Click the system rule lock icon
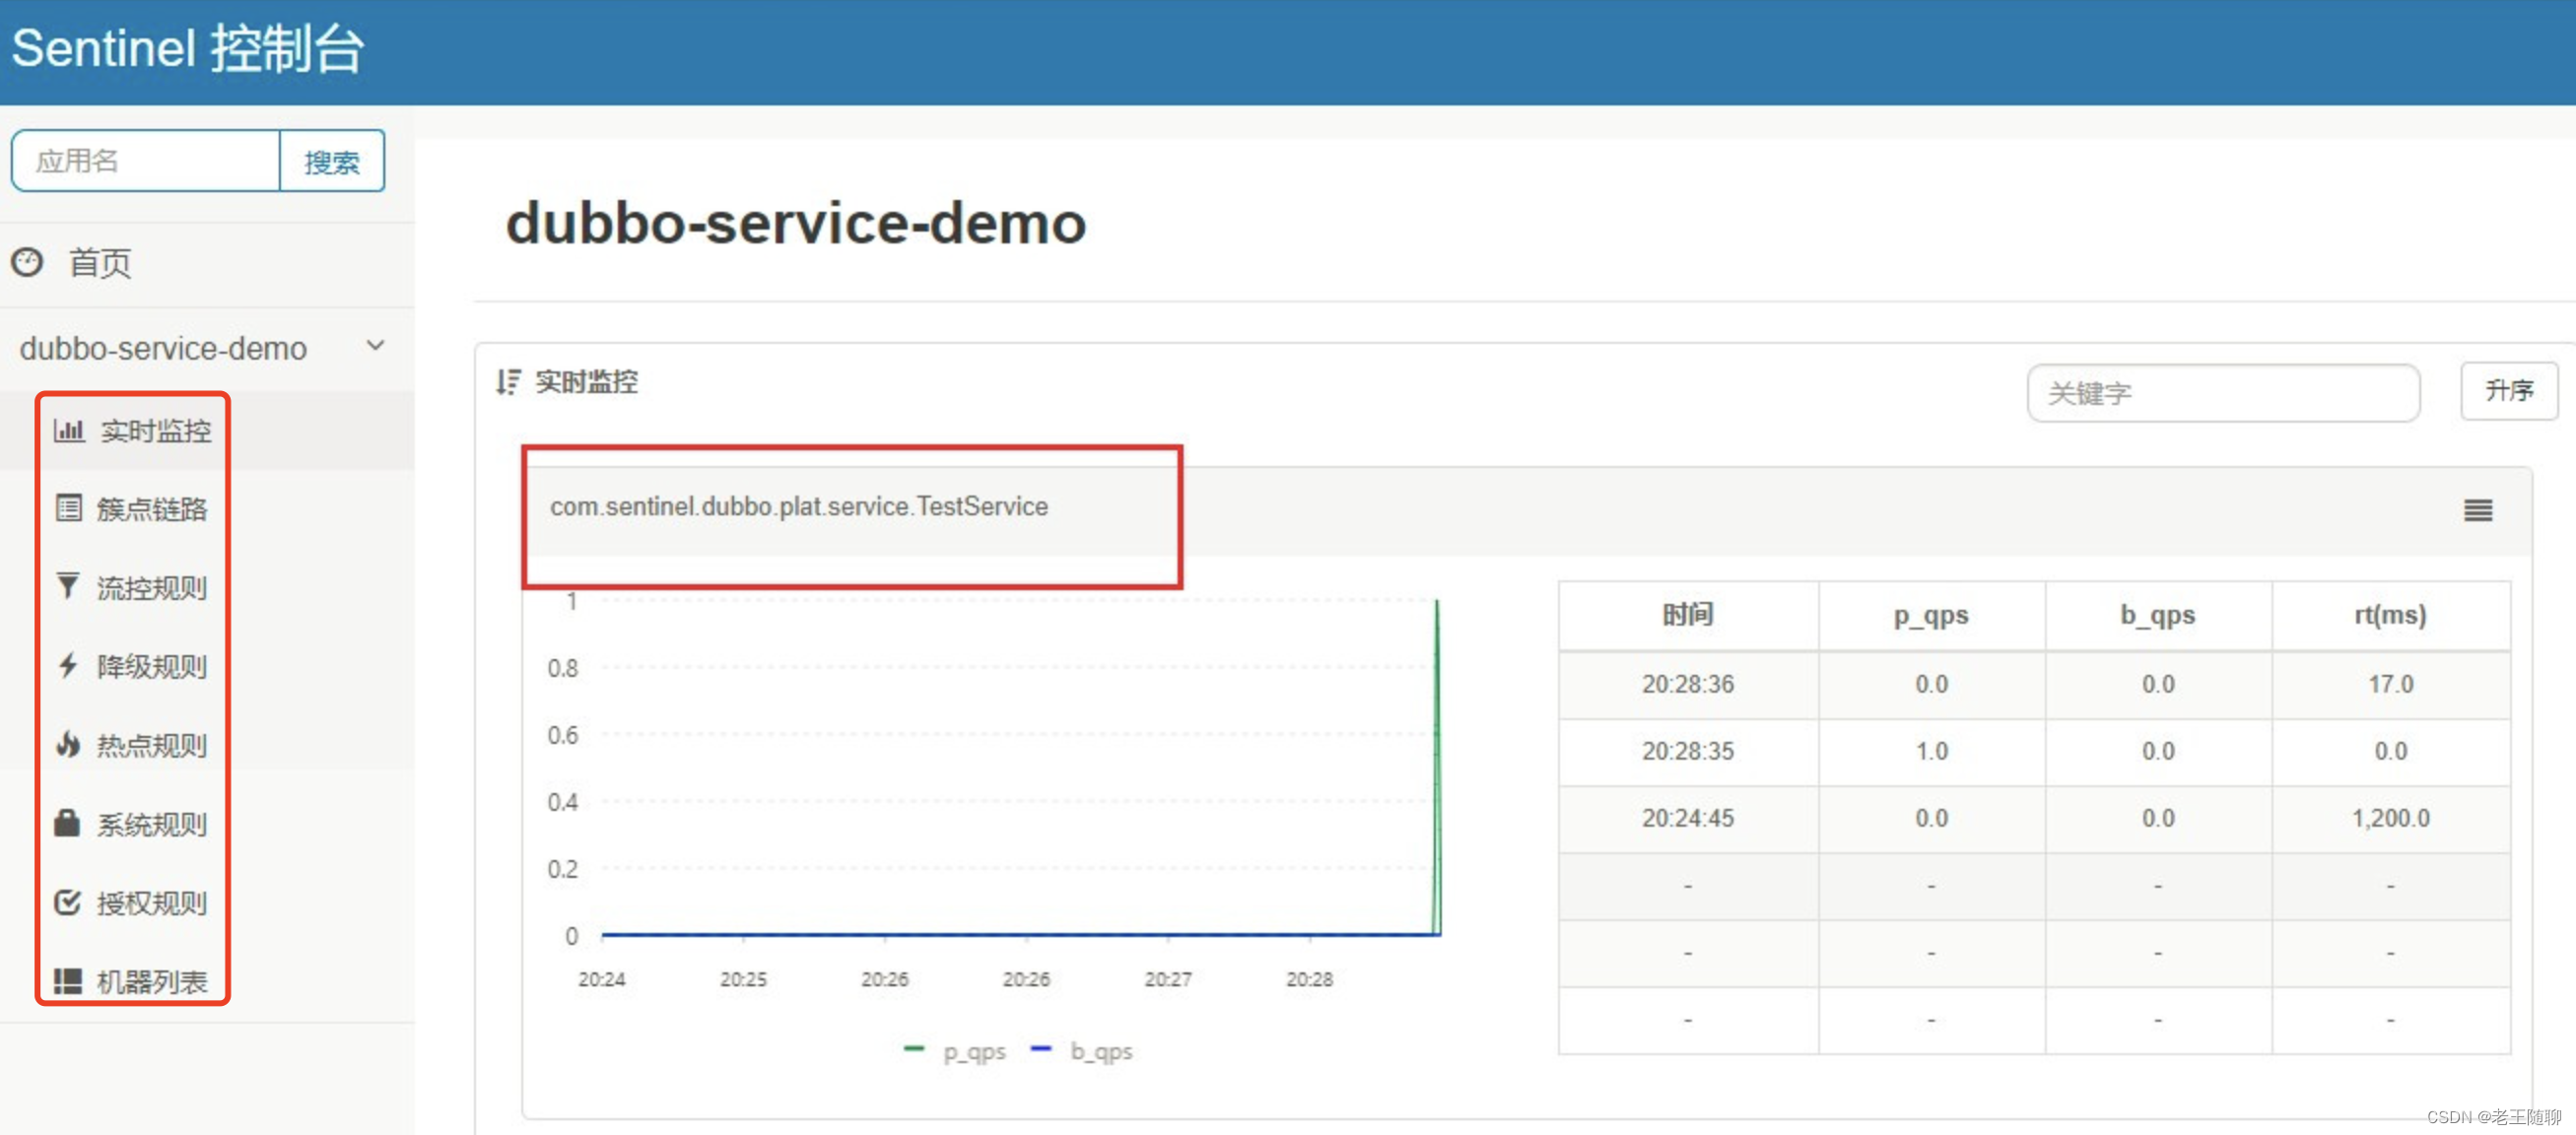The height and width of the screenshot is (1135, 2576). (x=67, y=823)
